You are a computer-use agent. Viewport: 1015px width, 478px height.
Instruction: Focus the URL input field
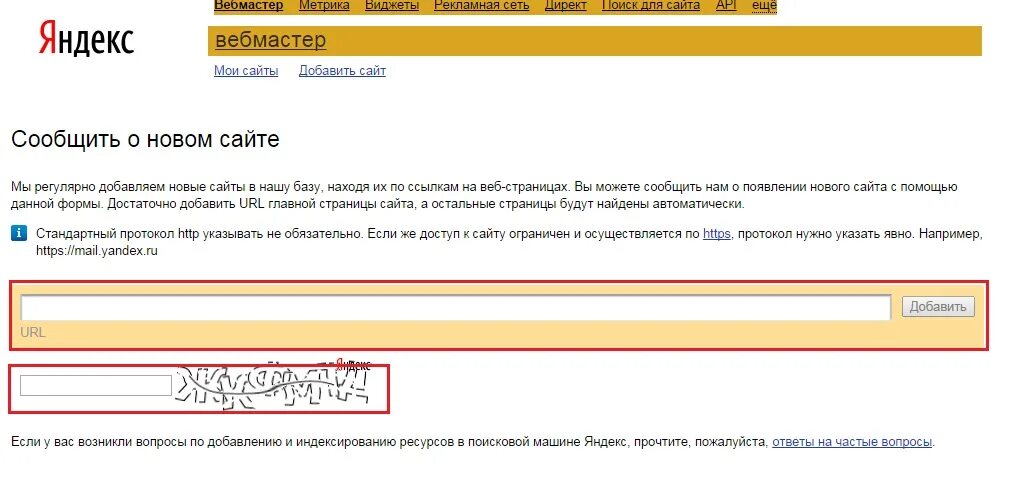click(x=456, y=307)
